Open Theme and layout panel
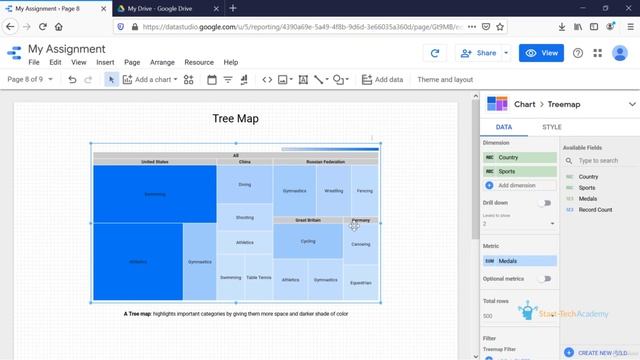640x360 pixels. tap(445, 80)
